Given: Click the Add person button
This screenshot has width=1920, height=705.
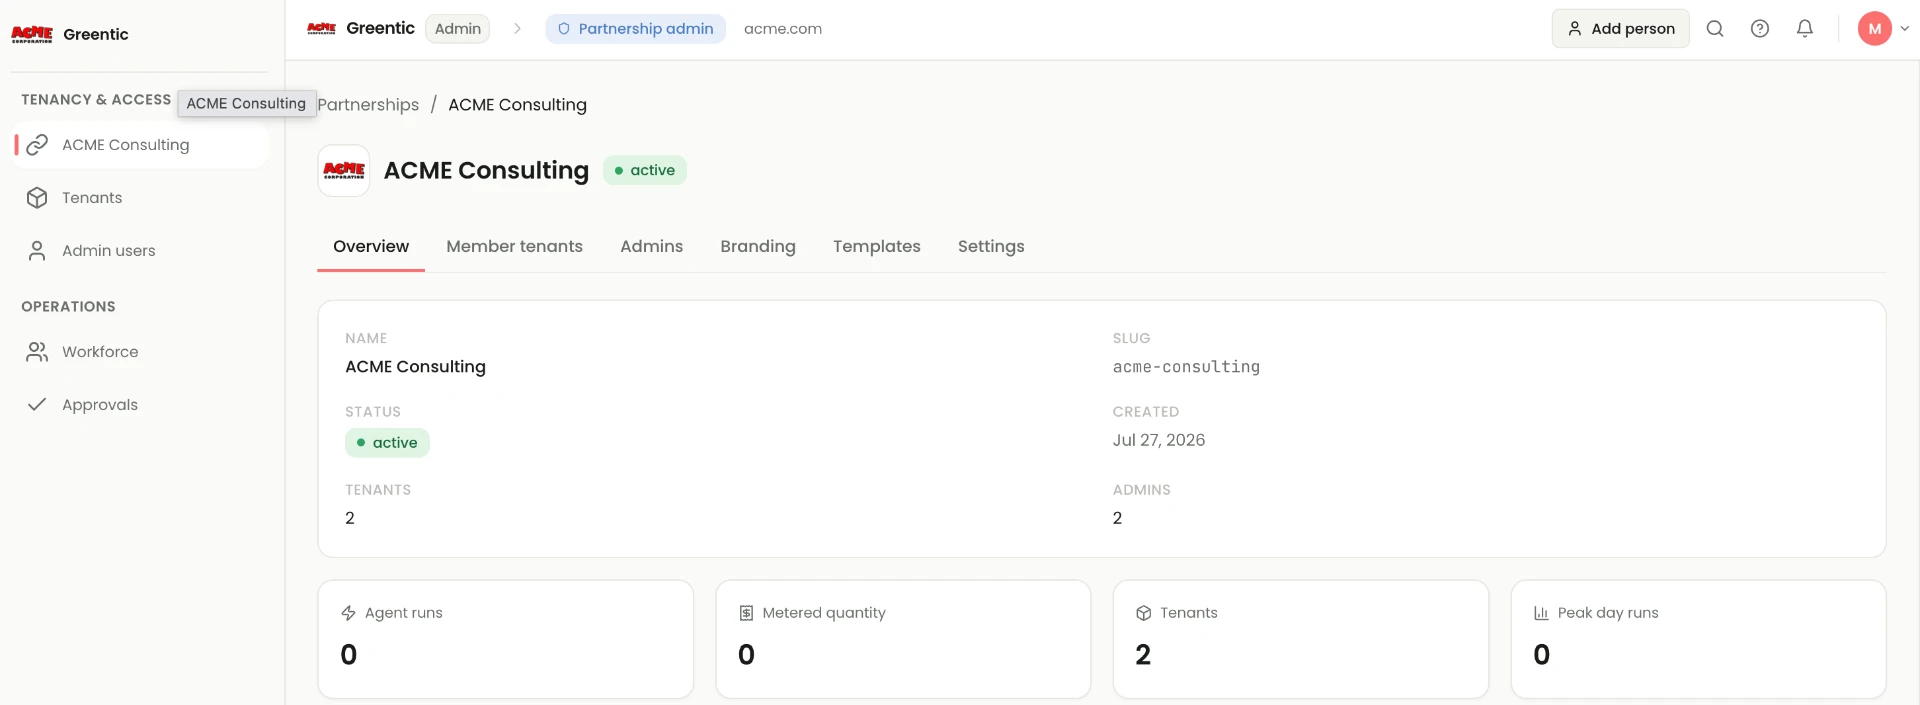Looking at the screenshot, I should 1620,29.
